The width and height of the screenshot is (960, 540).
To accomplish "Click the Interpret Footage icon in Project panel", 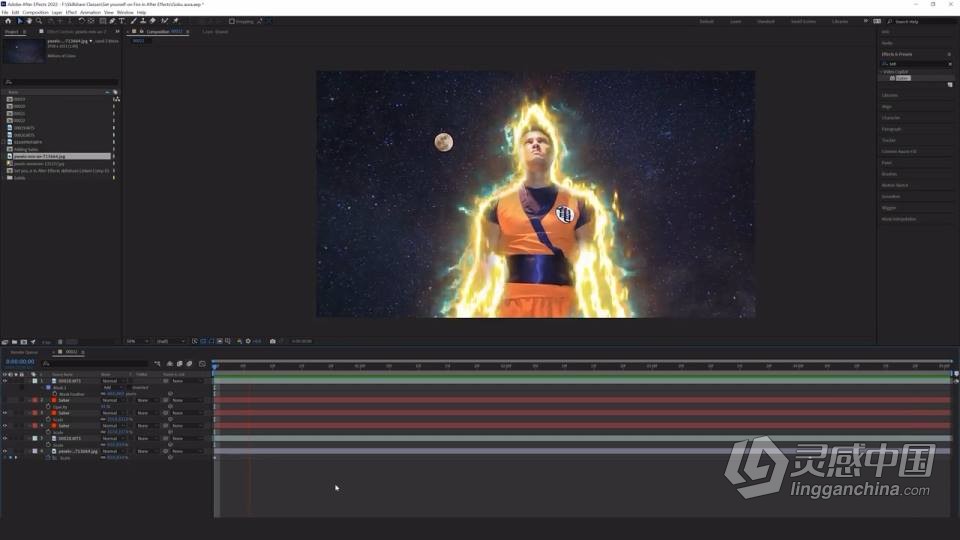I will pyautogui.click(x=5, y=342).
